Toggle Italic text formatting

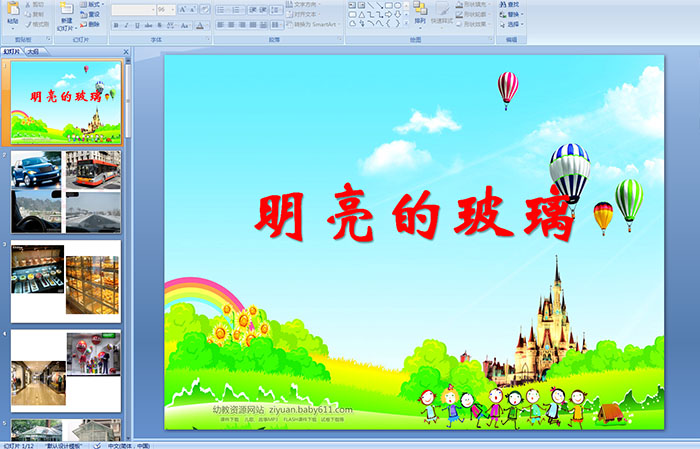128,24
